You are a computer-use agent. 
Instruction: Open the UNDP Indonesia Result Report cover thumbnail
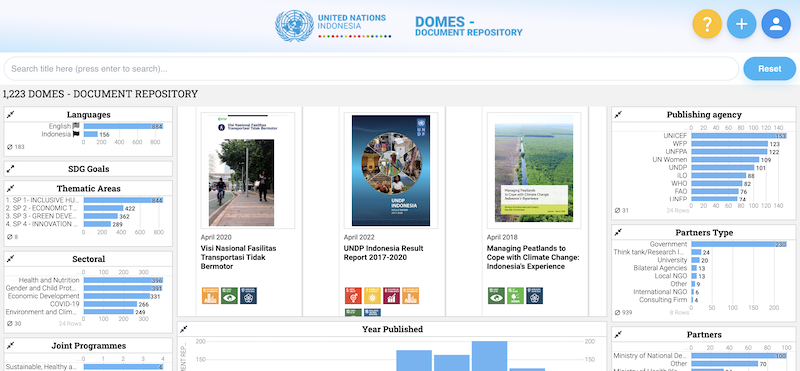click(x=391, y=170)
